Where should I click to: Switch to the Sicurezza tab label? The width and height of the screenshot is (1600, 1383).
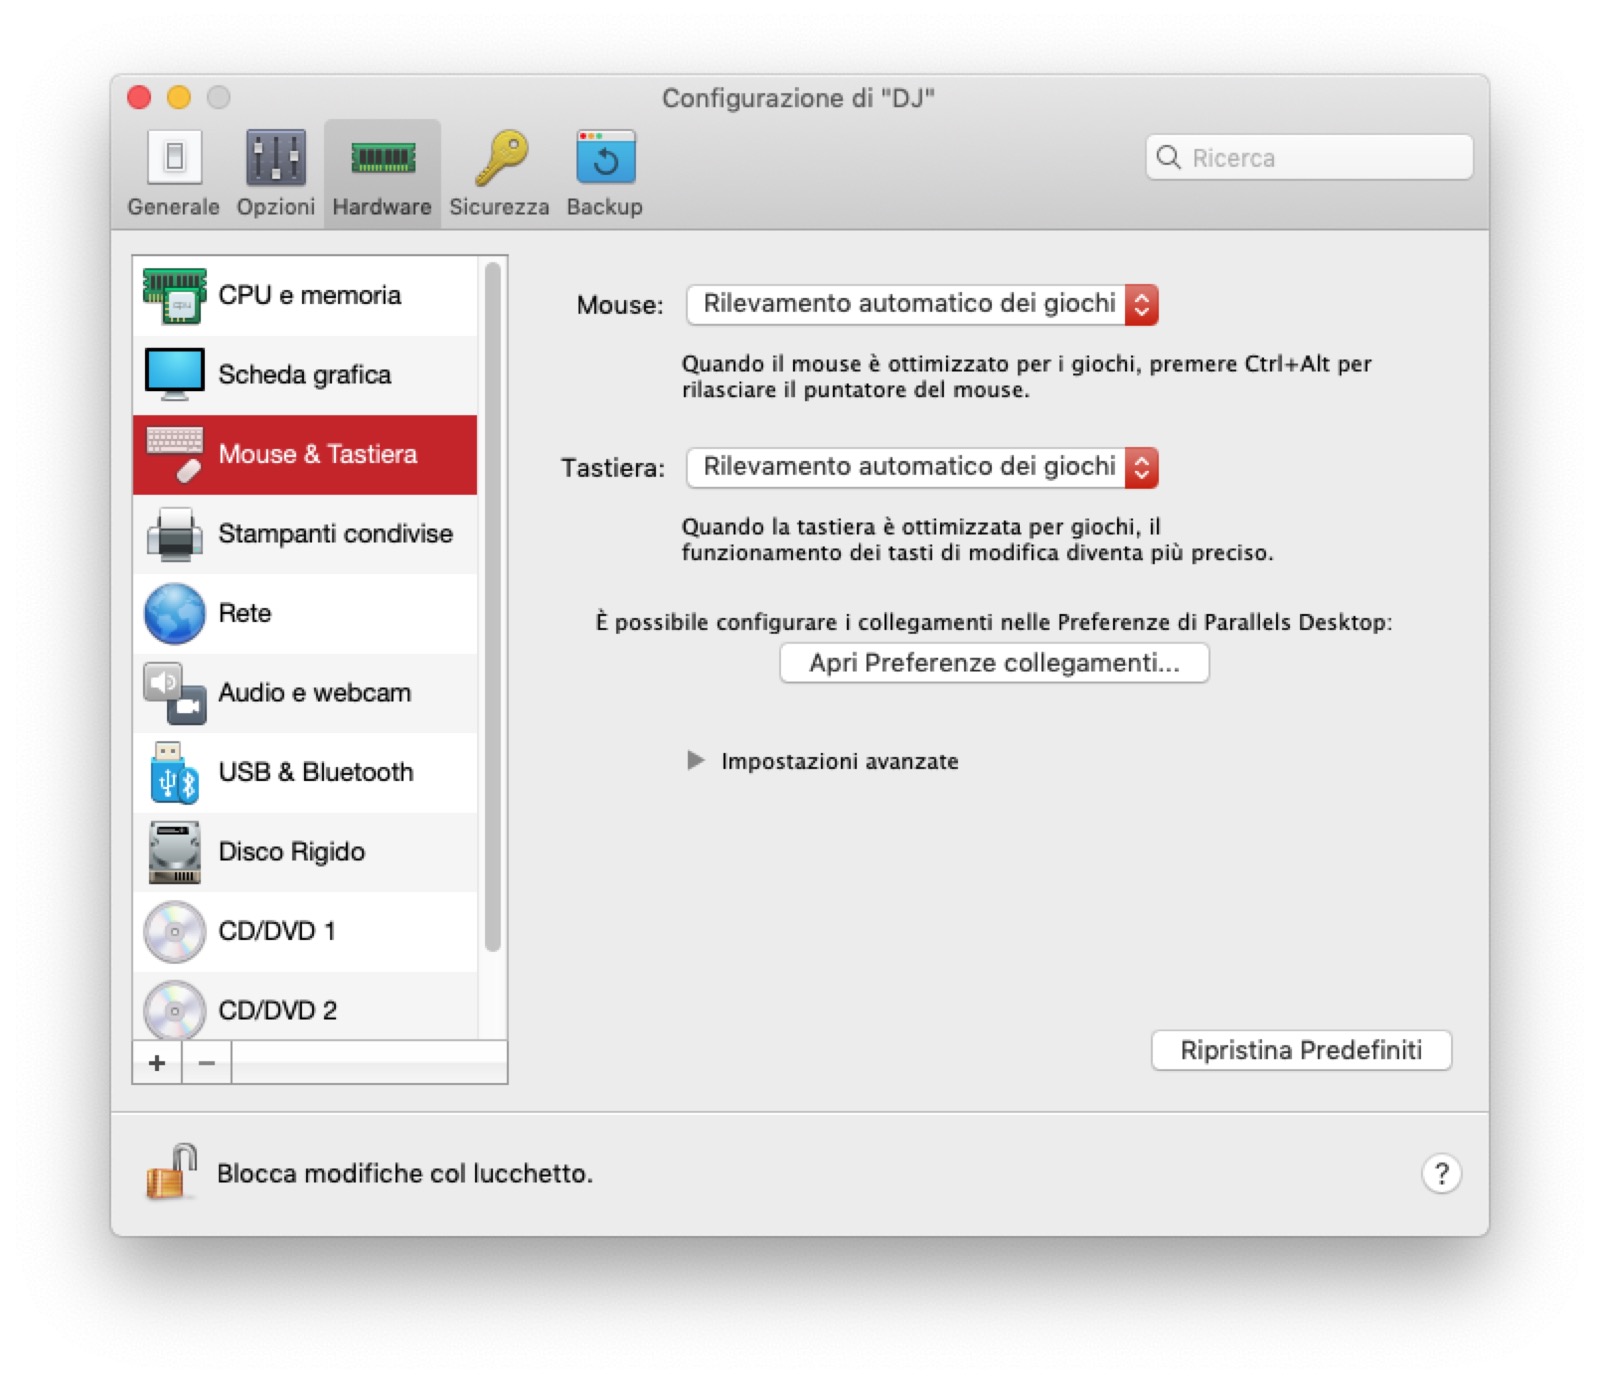pos(499,207)
